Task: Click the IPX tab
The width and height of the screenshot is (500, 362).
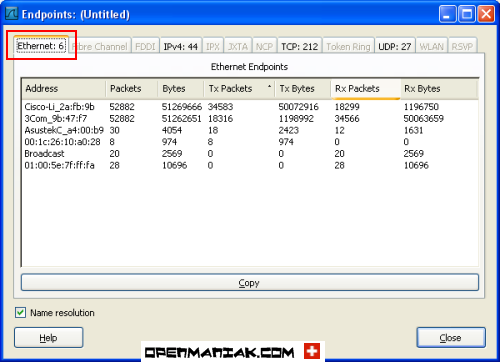Action: [213, 46]
